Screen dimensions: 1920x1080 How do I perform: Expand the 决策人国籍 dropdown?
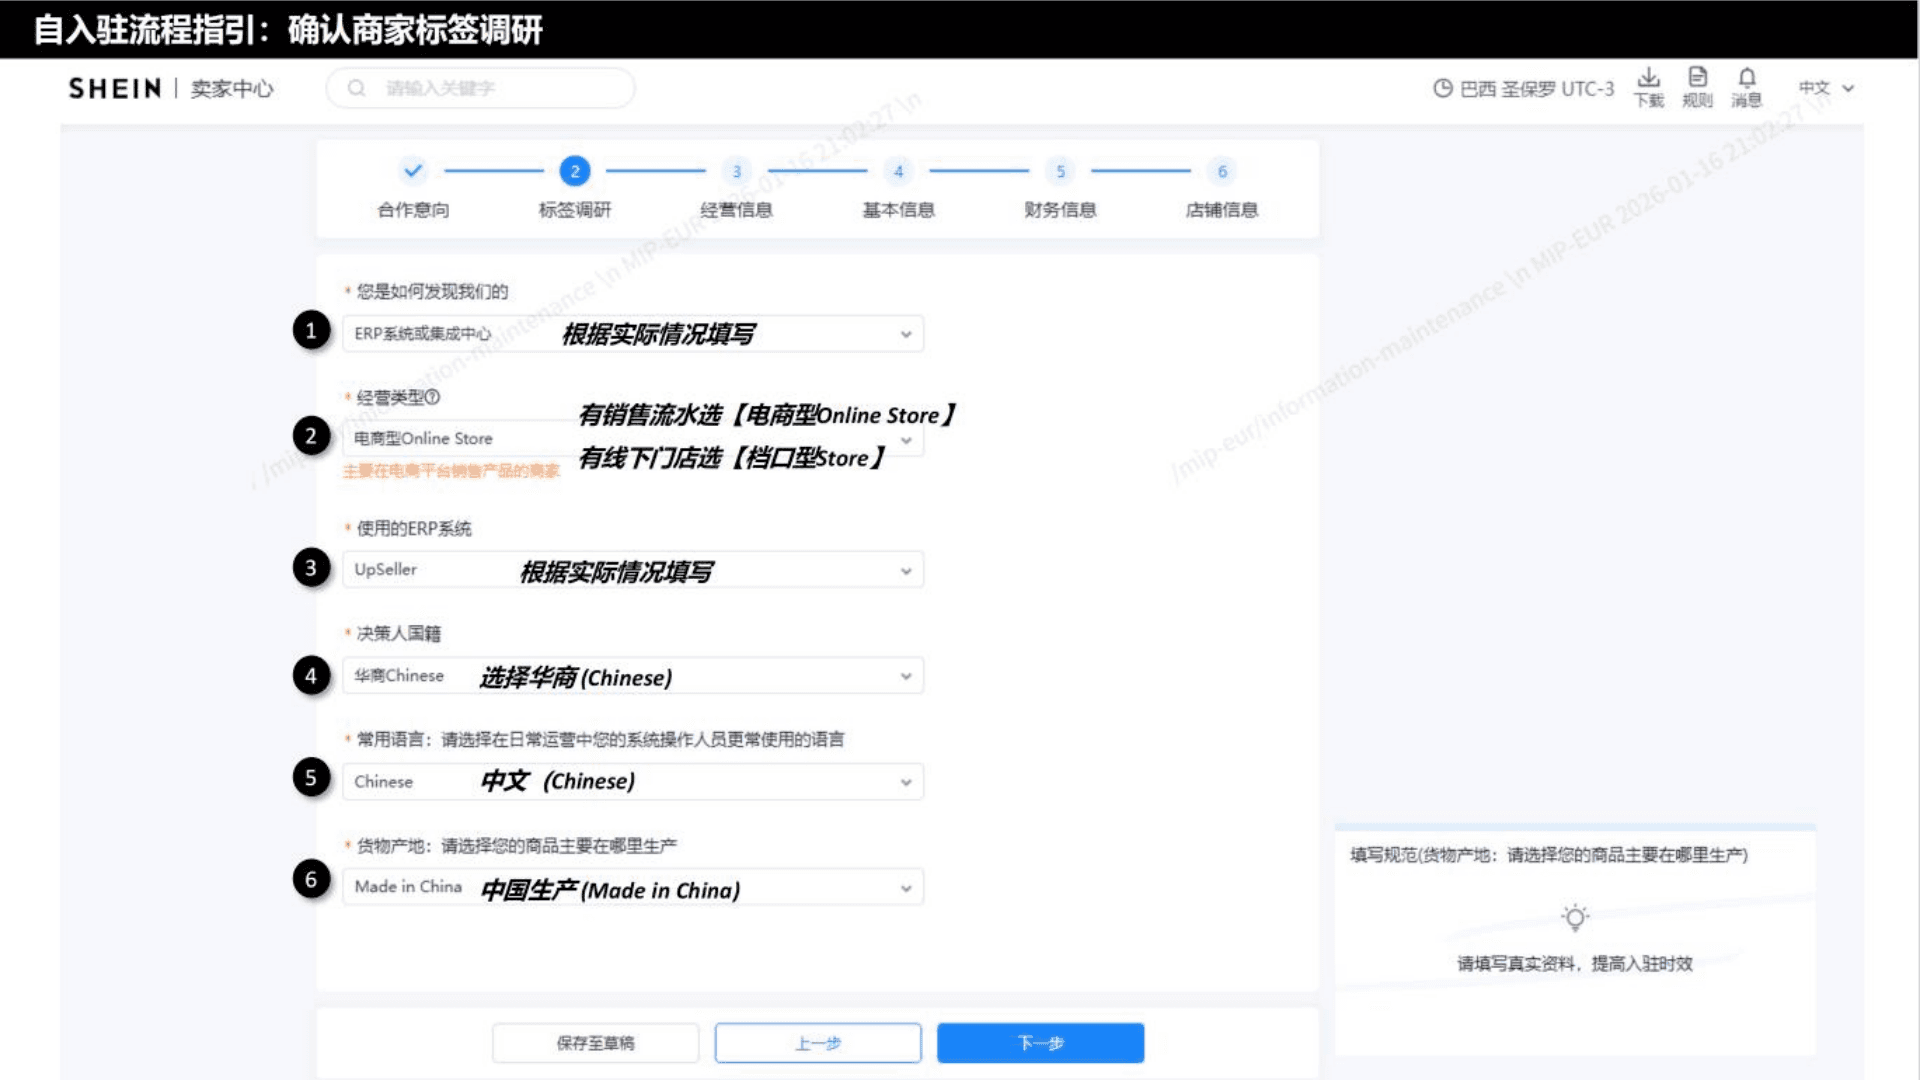tap(633, 676)
